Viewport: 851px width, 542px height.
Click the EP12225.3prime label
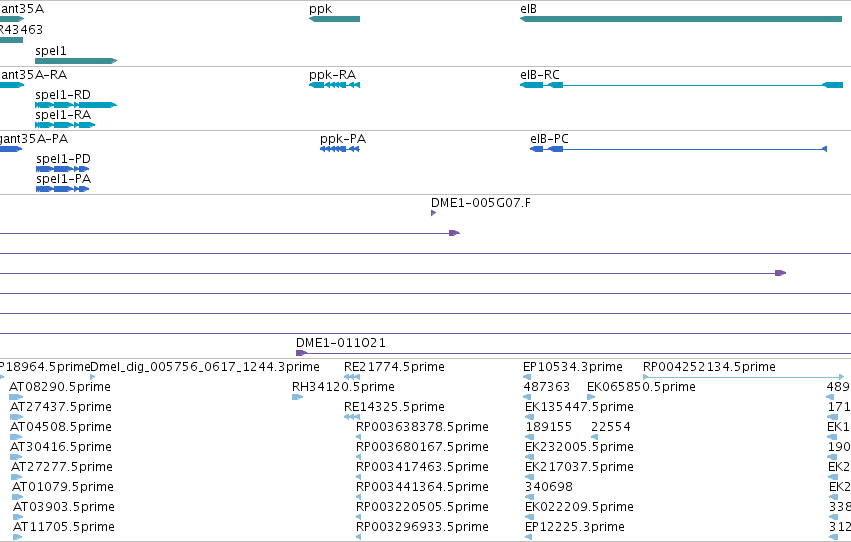pyautogui.click(x=575, y=527)
